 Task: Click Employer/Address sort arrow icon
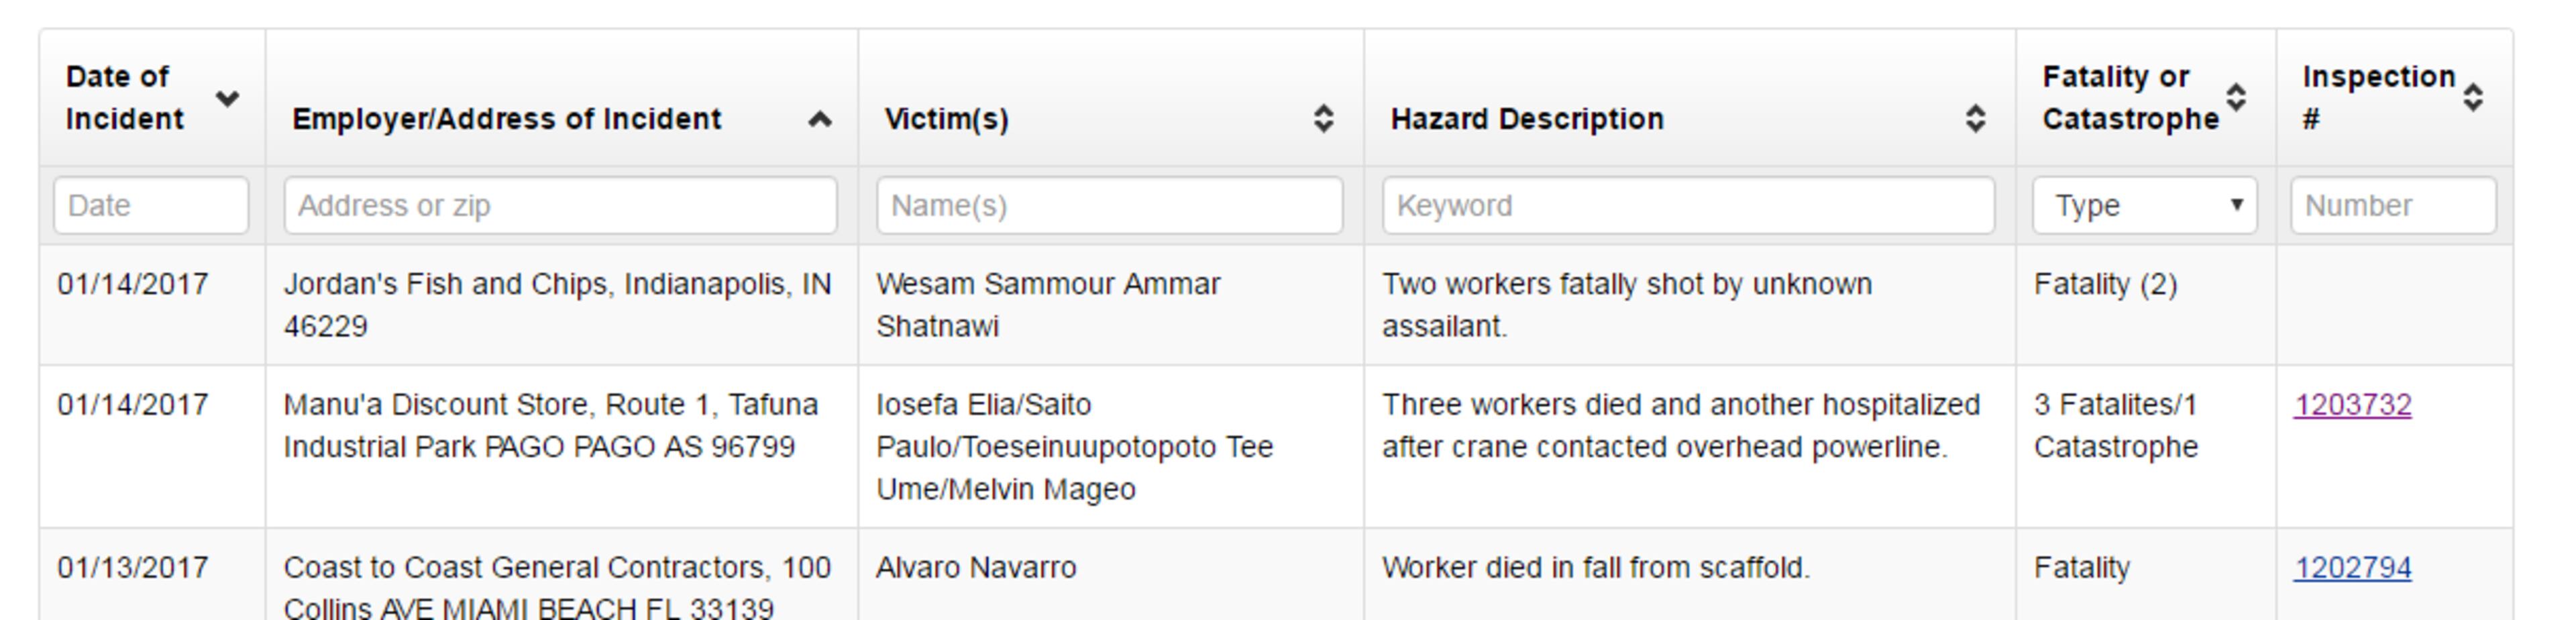point(820,120)
